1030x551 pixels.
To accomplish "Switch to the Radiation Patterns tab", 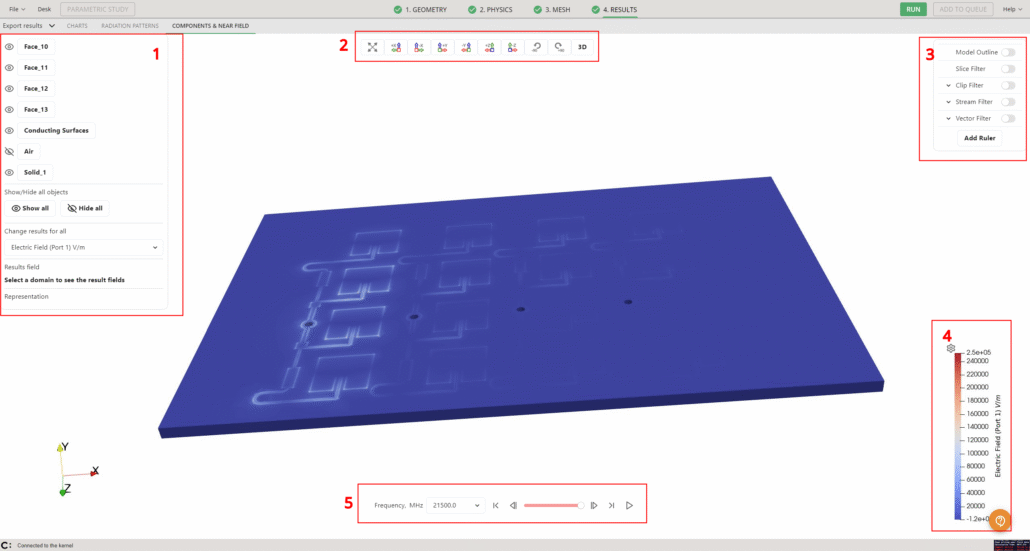I will click(x=131, y=25).
